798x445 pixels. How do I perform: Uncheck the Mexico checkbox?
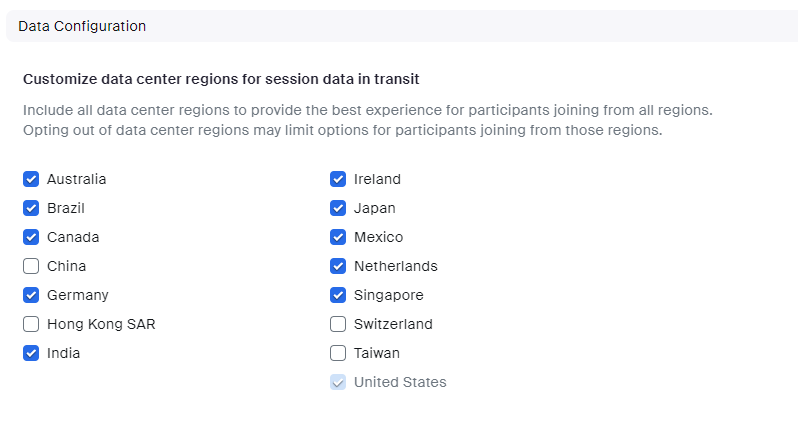pyautogui.click(x=338, y=237)
